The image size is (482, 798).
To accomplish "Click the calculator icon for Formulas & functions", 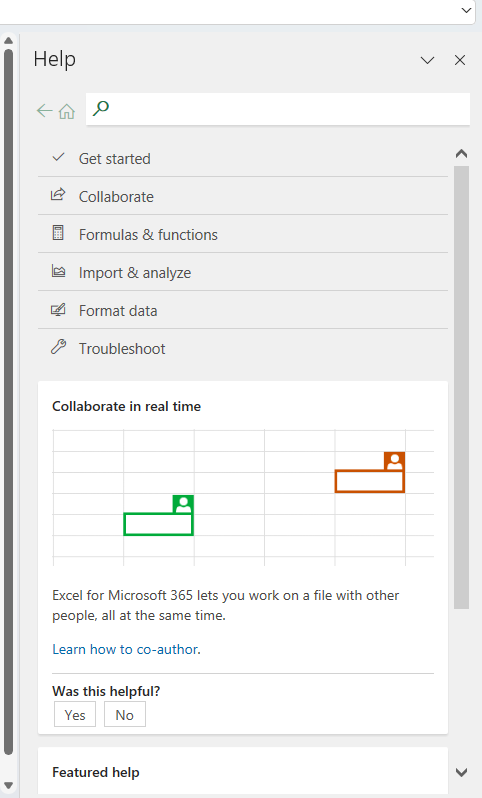I will pyautogui.click(x=58, y=233).
